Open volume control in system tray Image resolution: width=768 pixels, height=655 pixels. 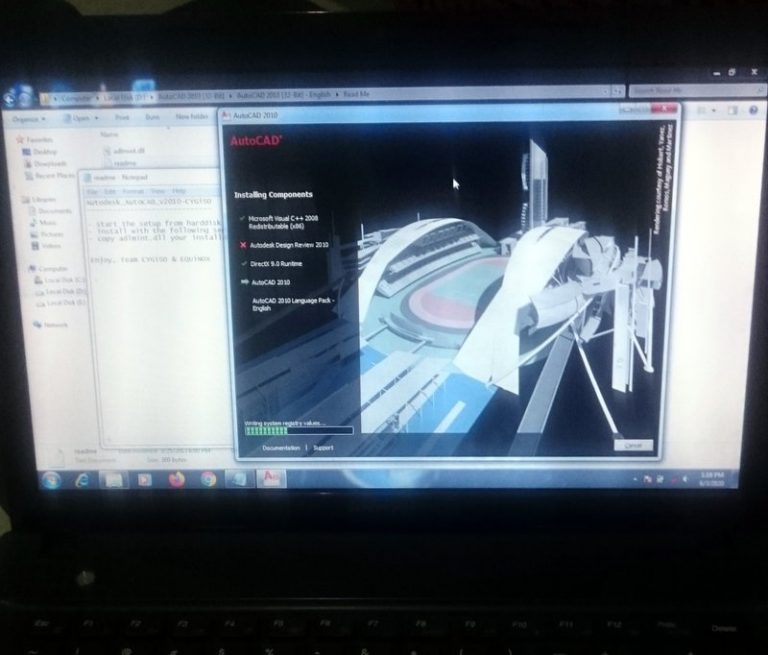pos(685,479)
